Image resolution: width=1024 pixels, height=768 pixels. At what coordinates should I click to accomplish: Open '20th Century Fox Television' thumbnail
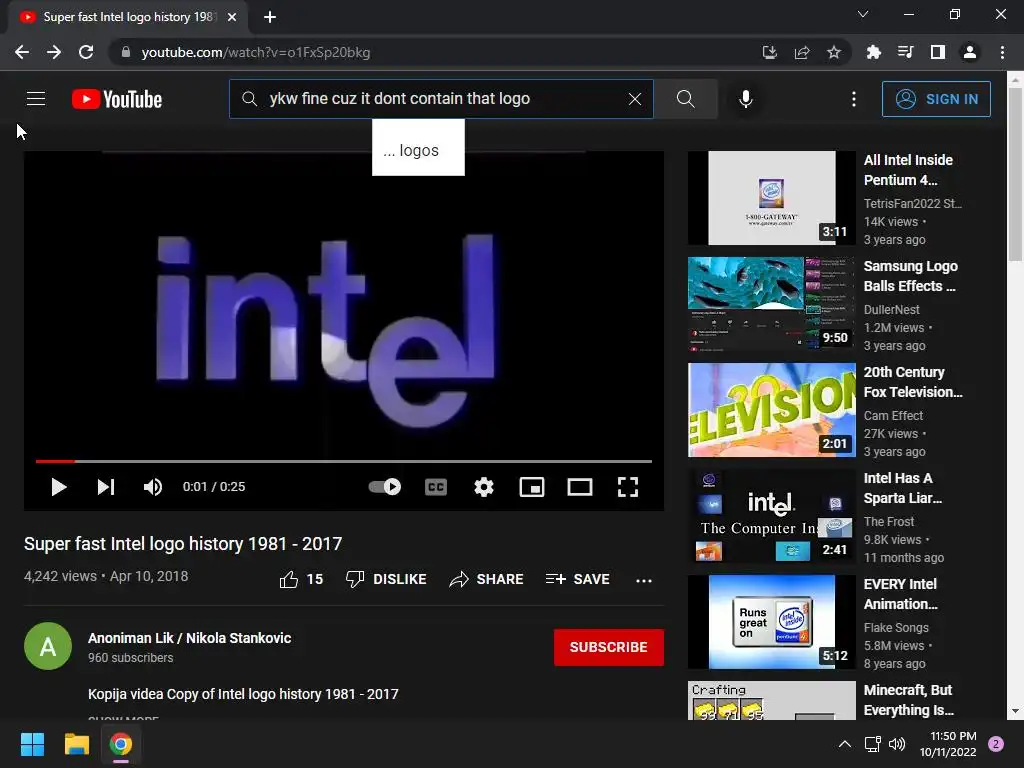[x=771, y=410]
